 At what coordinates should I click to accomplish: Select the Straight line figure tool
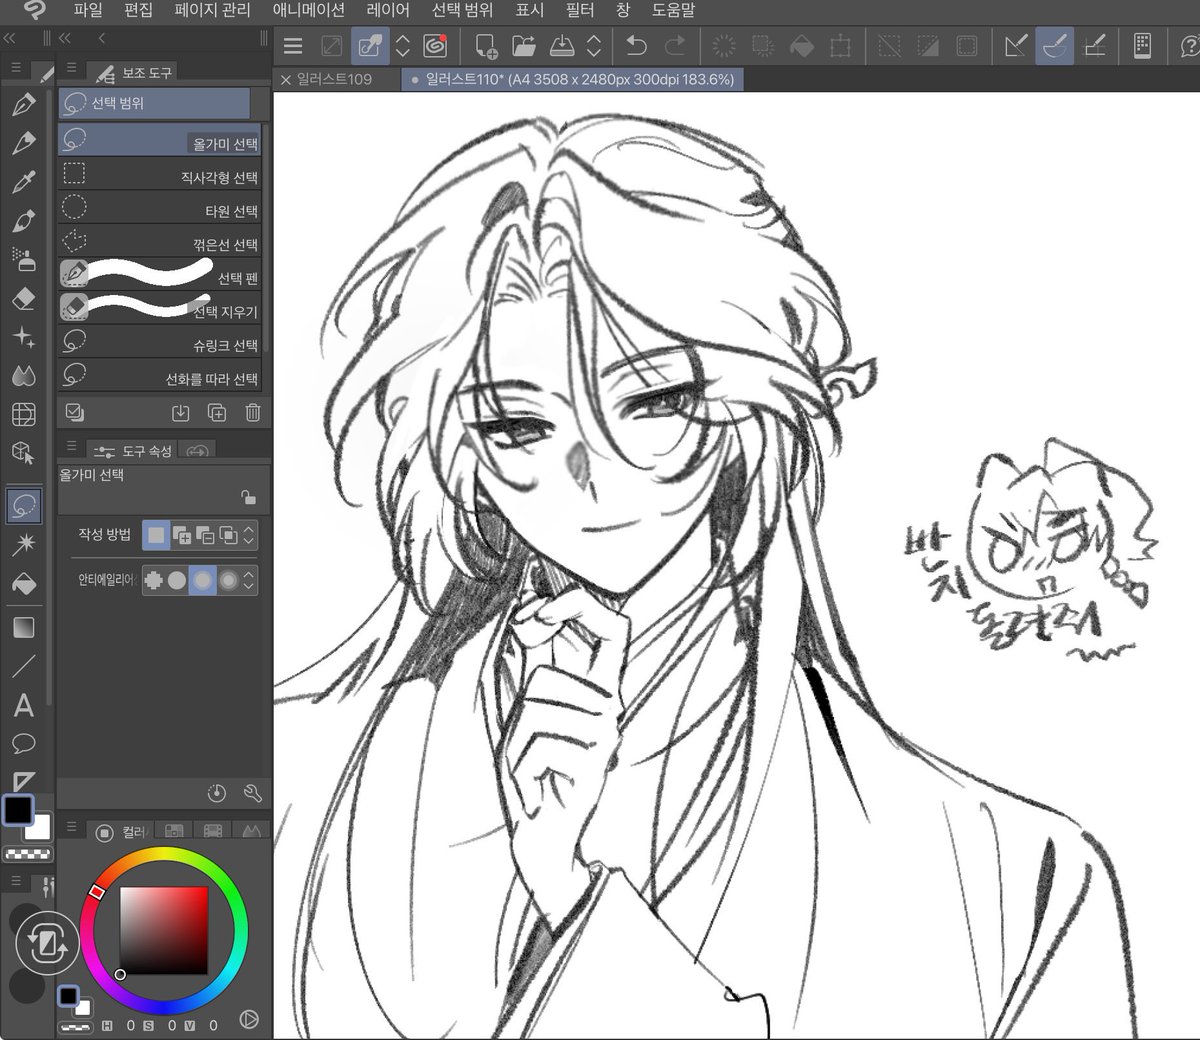pyautogui.click(x=24, y=666)
